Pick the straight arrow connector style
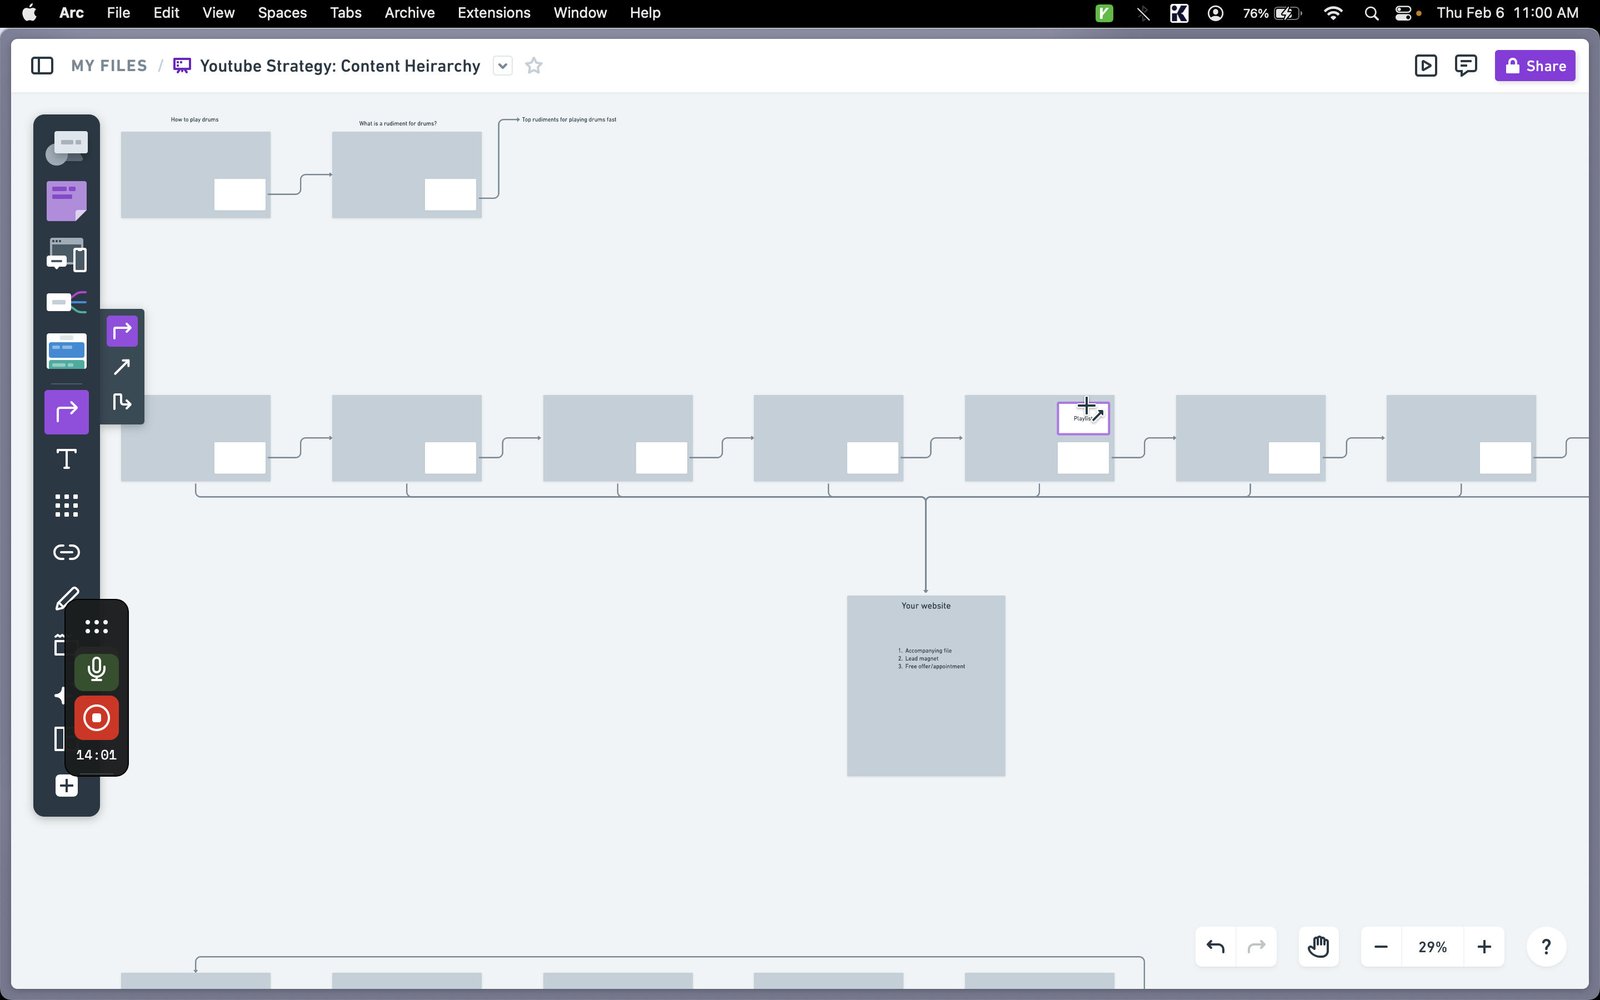Image resolution: width=1600 pixels, height=1000 pixels. click(122, 367)
